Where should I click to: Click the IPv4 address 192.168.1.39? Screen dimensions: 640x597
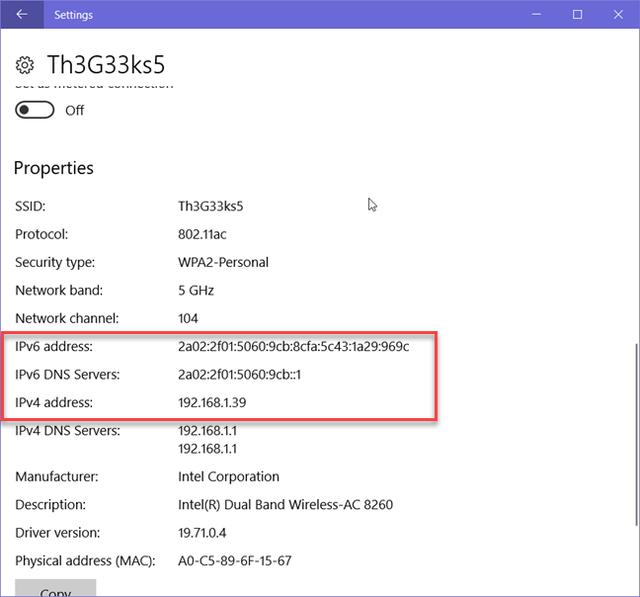click(x=212, y=402)
